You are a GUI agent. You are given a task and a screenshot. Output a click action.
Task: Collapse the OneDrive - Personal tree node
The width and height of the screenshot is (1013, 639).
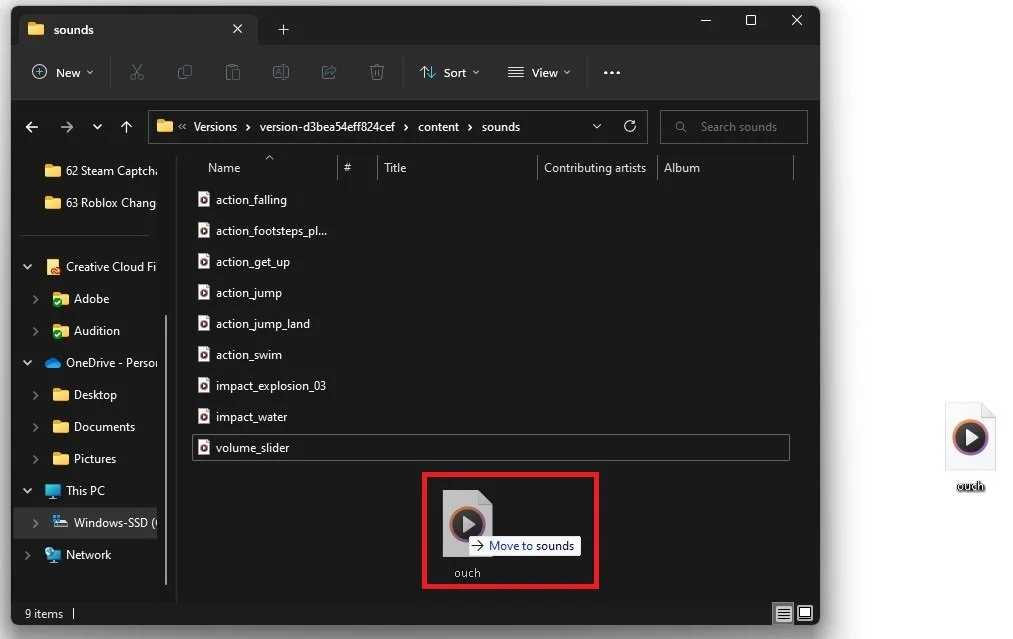(27, 363)
